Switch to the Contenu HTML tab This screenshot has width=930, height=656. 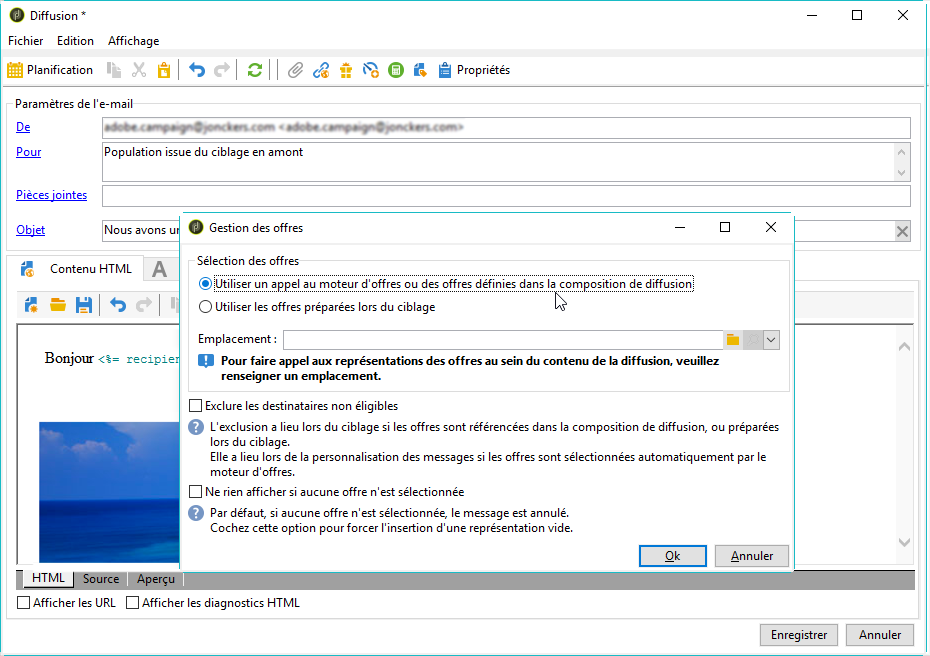pyautogui.click(x=77, y=269)
